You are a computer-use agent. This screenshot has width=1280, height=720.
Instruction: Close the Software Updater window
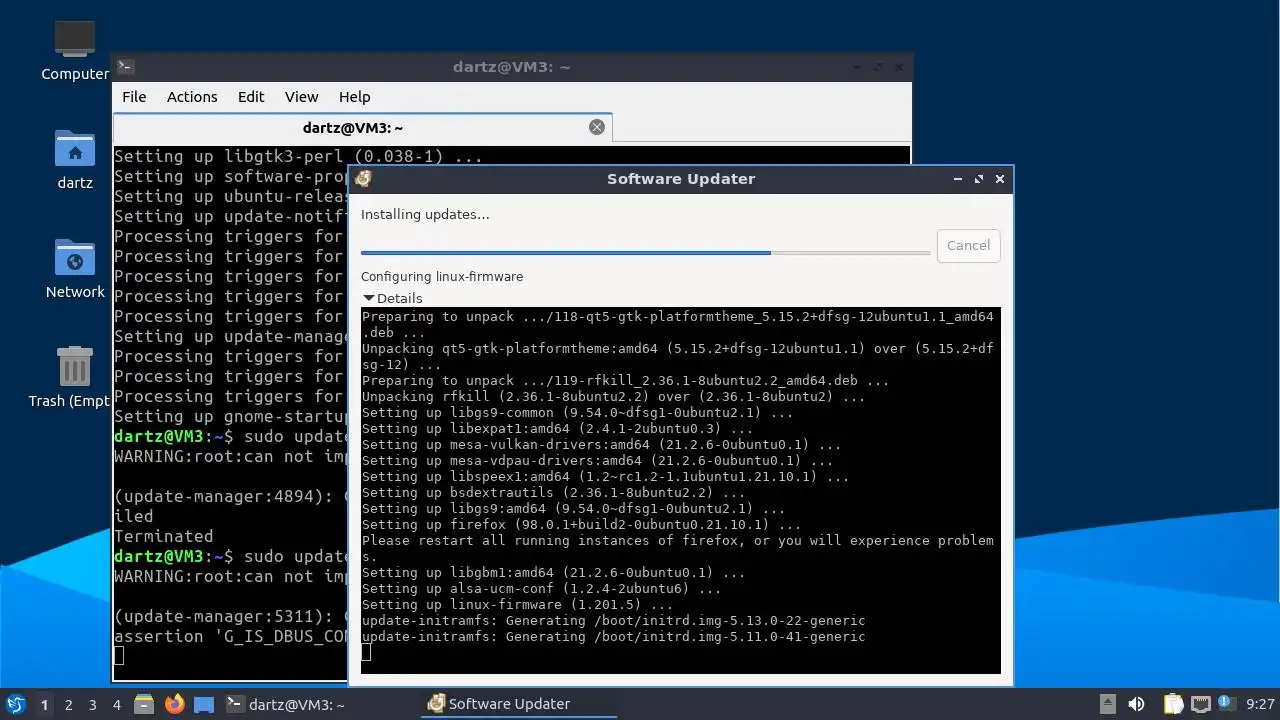pyautogui.click(x=1000, y=179)
